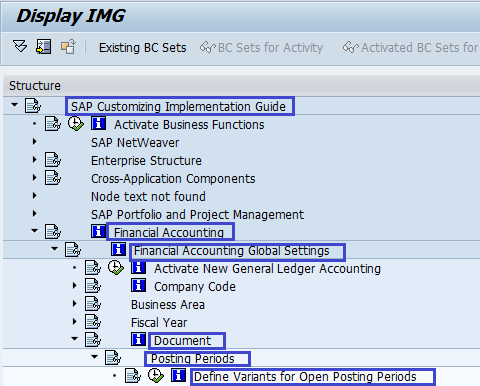Select Document entry in tree
The height and width of the screenshot is (386, 480).
(182, 341)
